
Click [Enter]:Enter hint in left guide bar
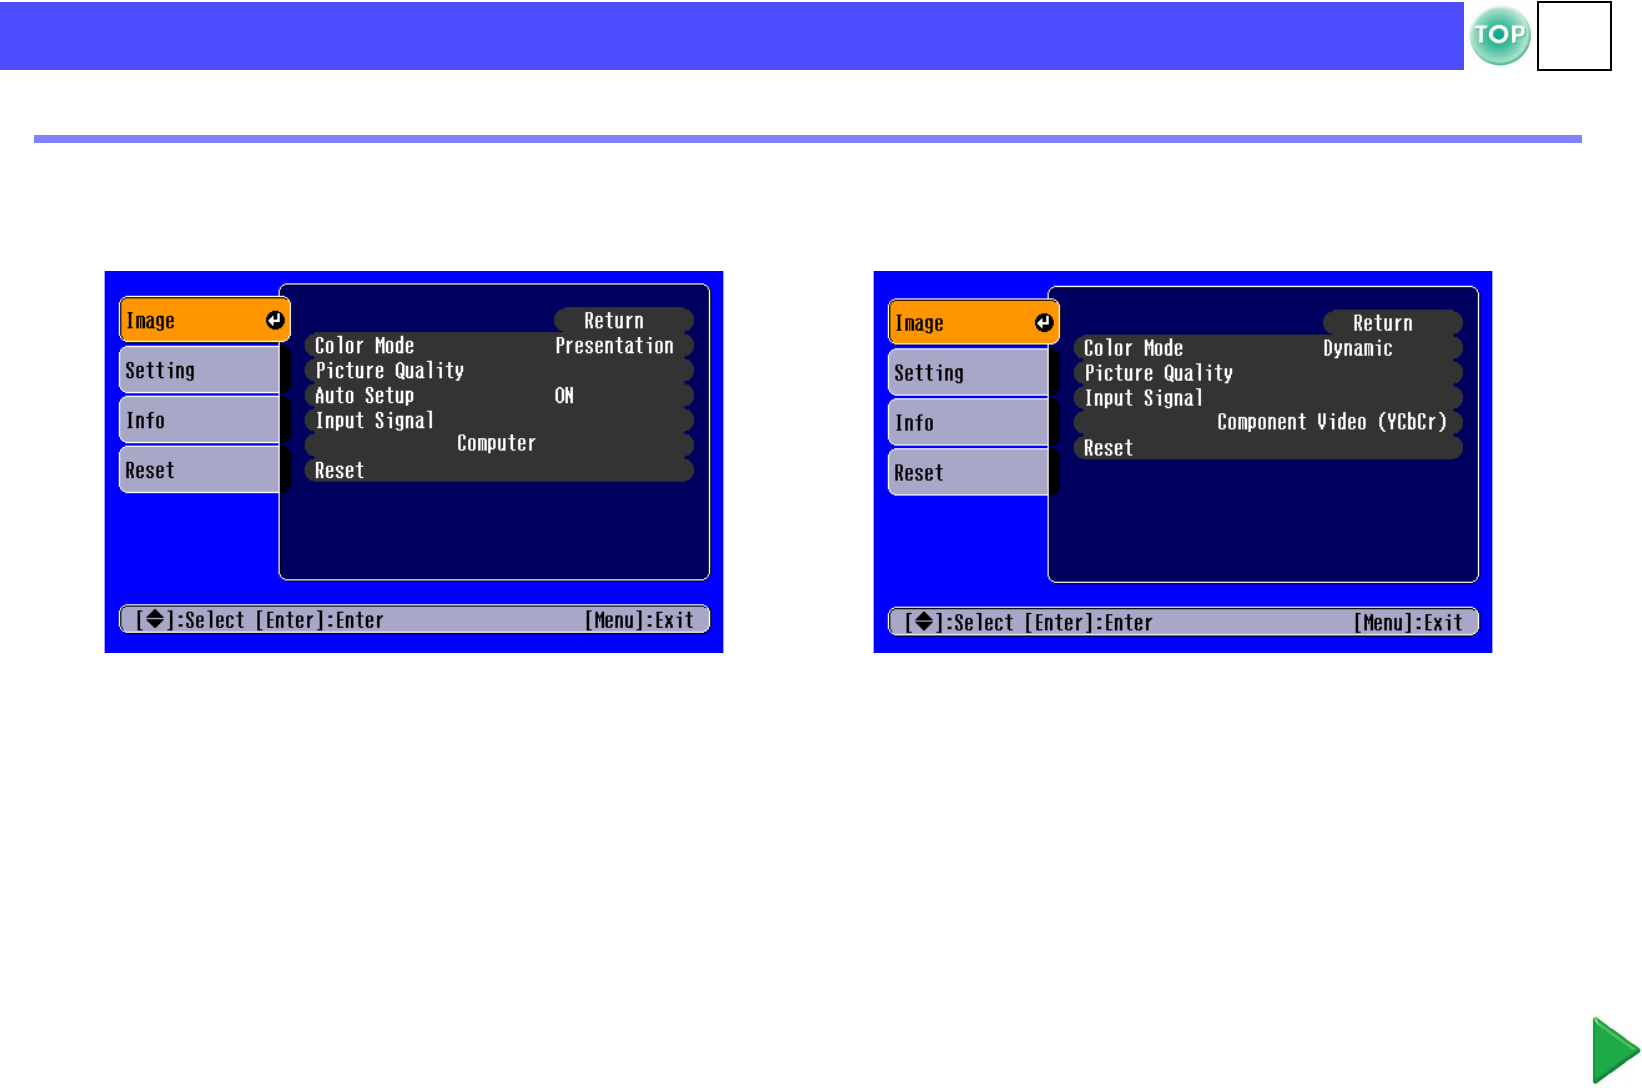click(x=319, y=620)
